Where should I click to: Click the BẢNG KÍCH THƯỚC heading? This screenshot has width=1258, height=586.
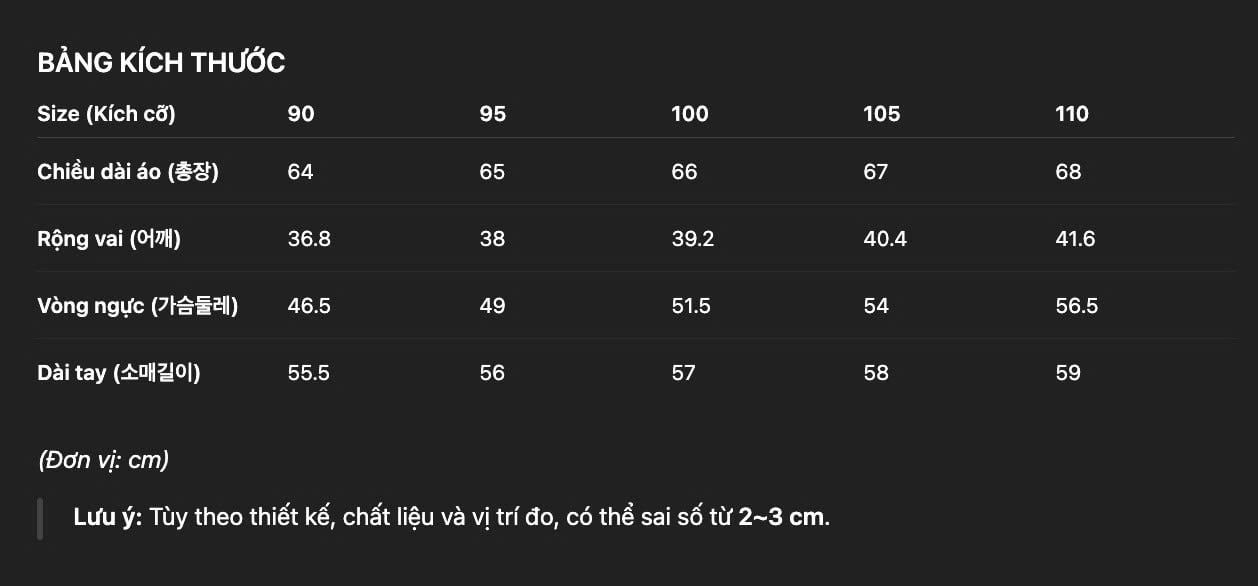[161, 63]
